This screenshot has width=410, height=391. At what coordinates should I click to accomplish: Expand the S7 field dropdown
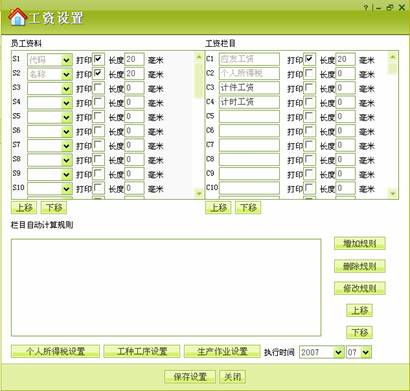[67, 146]
